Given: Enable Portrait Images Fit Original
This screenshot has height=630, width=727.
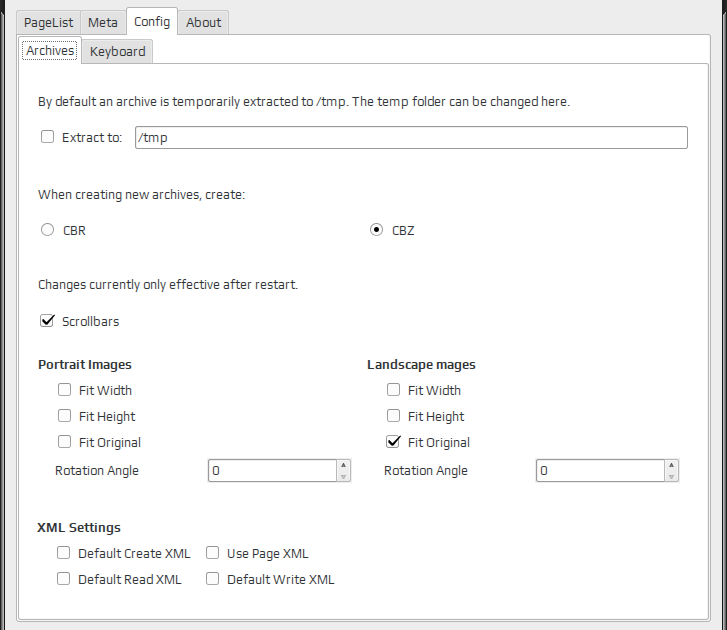Looking at the screenshot, I should point(64,442).
